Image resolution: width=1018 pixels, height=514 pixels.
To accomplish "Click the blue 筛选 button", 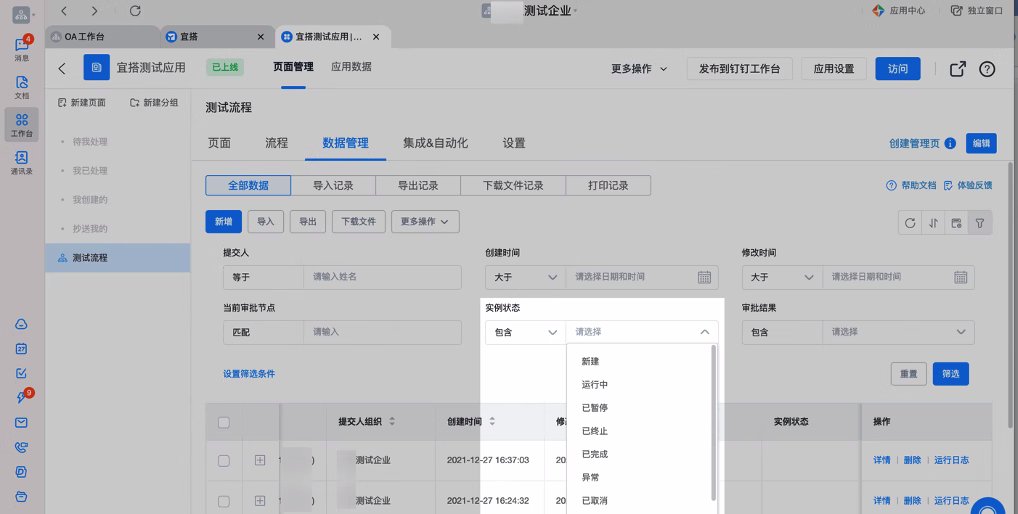I will 950,374.
